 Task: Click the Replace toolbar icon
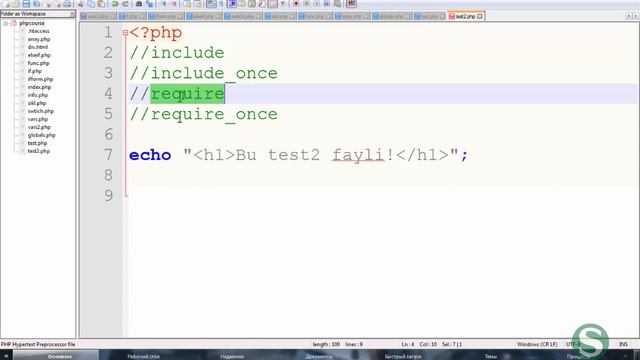click(149, 4)
